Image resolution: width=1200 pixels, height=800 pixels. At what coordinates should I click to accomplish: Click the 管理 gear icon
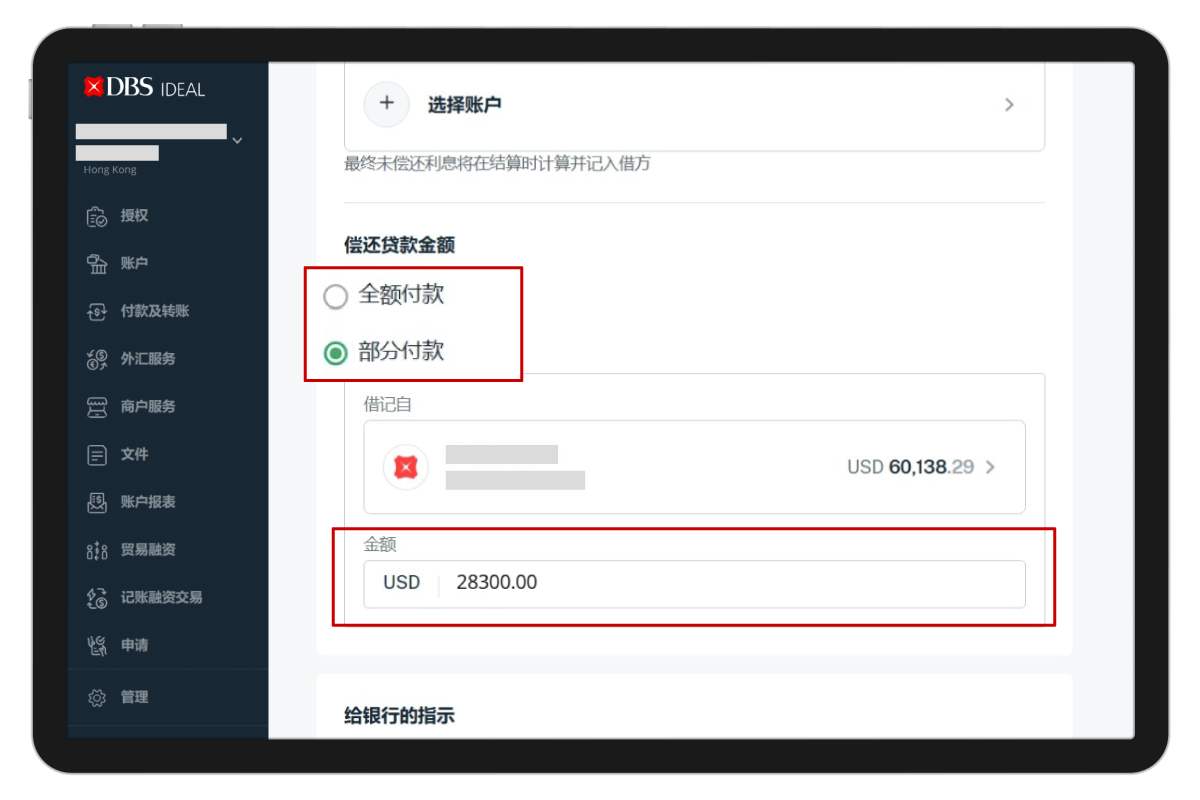[x=97, y=698]
